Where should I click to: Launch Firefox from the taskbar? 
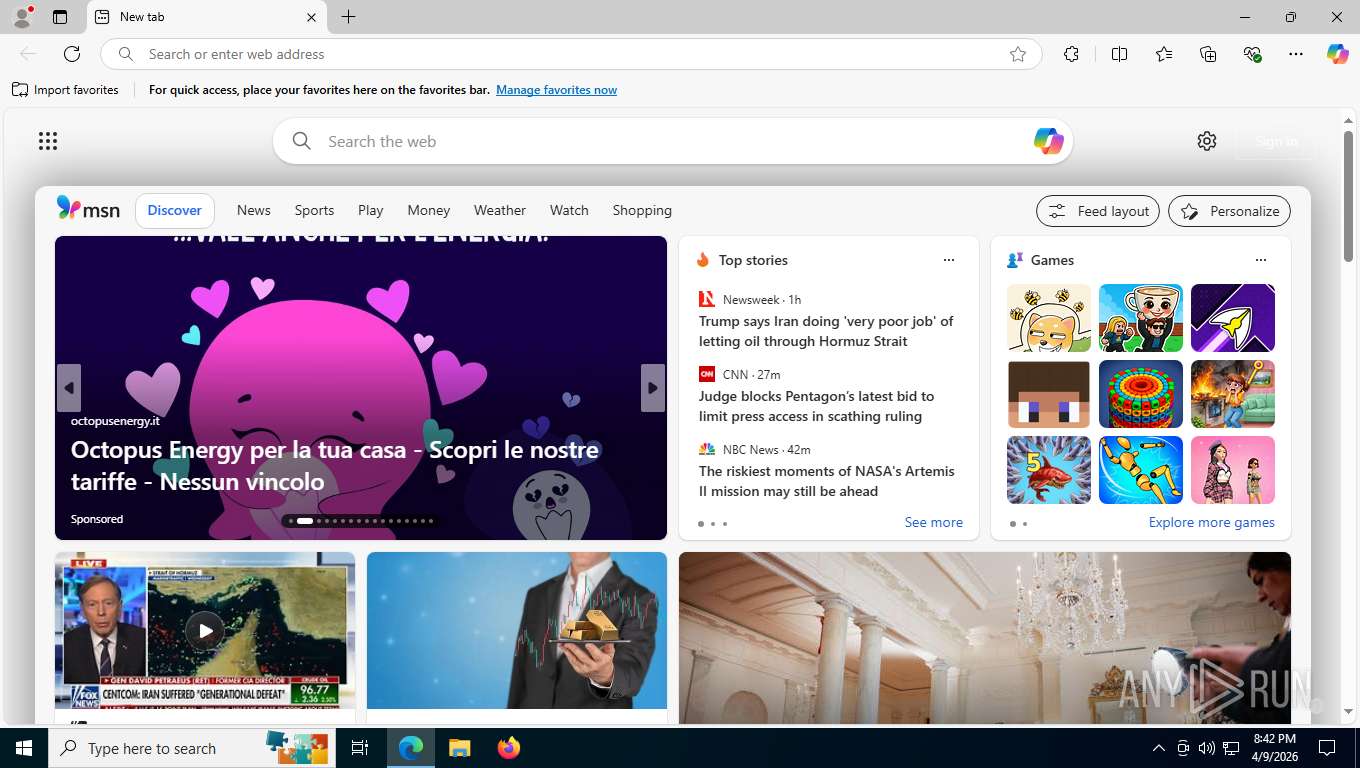(509, 748)
